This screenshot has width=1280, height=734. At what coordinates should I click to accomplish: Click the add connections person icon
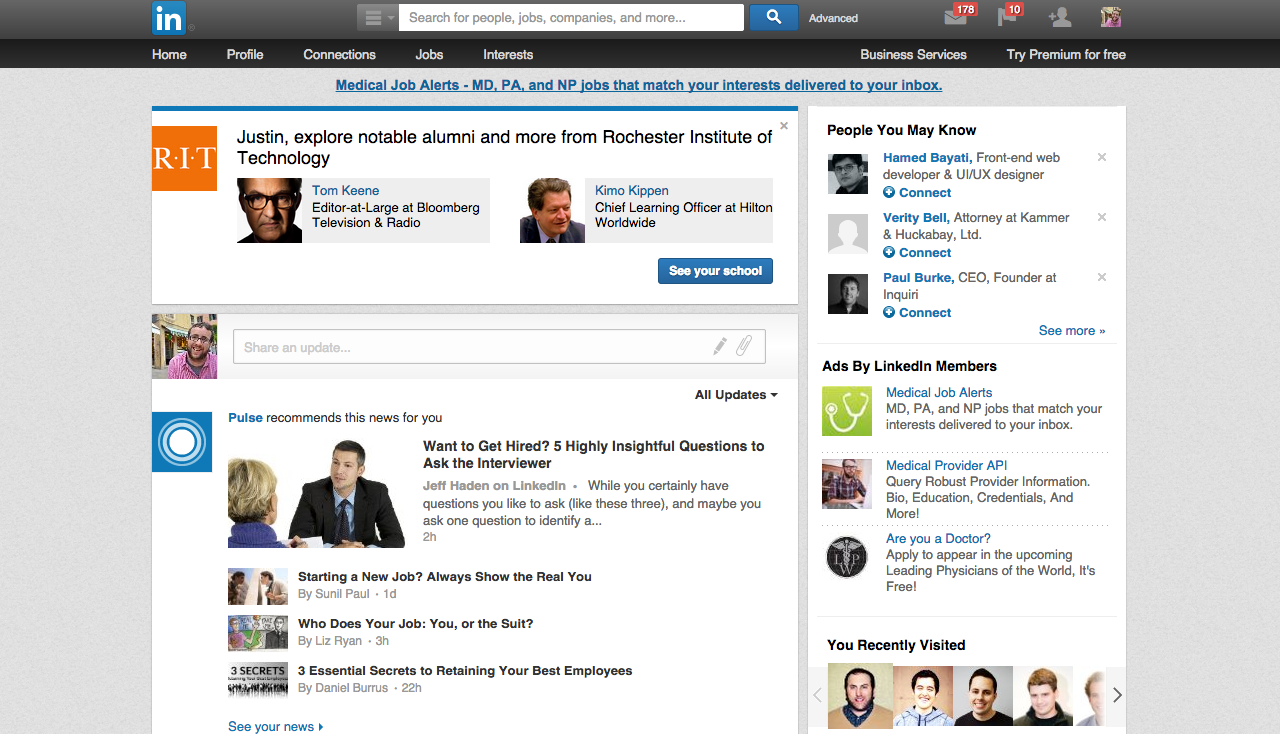pyautogui.click(x=1059, y=17)
